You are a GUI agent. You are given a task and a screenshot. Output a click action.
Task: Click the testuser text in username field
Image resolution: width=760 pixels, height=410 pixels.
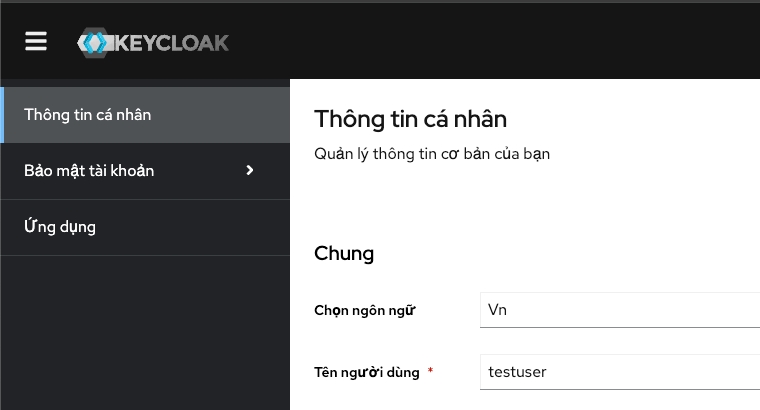coord(518,372)
